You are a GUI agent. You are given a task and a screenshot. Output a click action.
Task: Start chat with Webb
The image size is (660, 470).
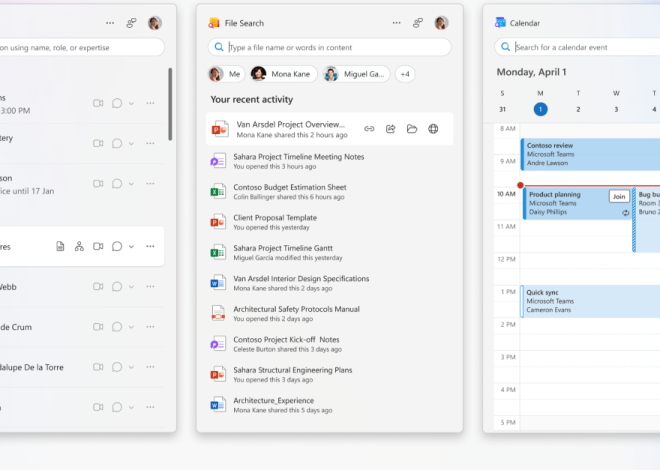pos(117,287)
